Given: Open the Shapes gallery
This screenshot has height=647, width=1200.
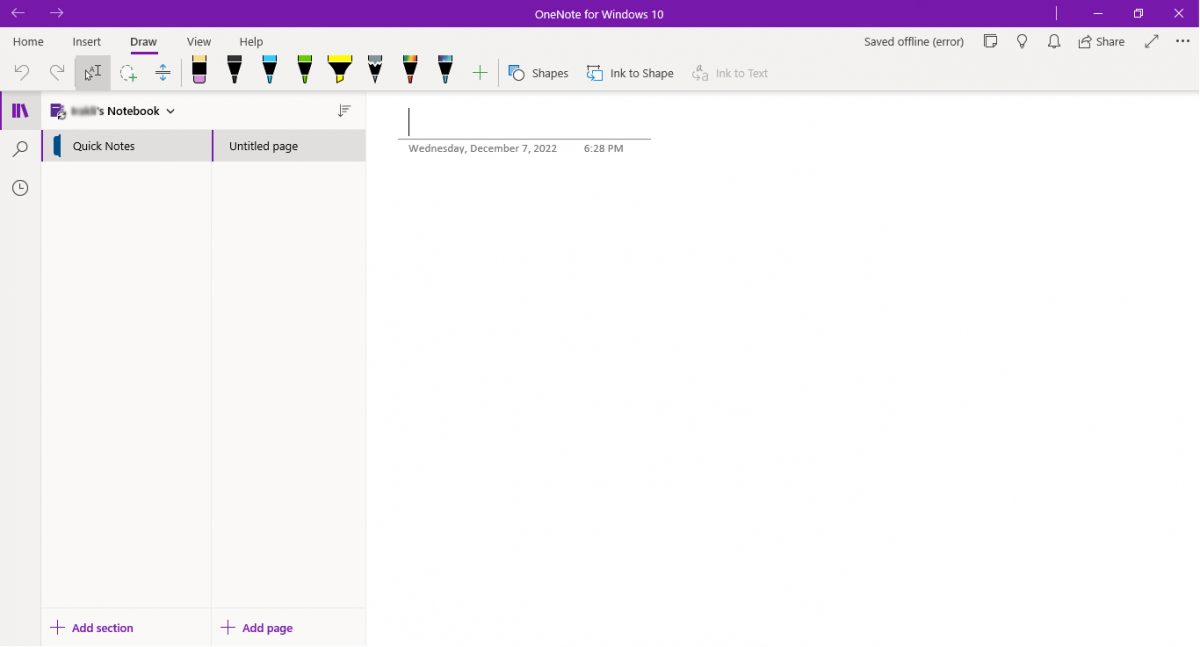Looking at the screenshot, I should 538,73.
